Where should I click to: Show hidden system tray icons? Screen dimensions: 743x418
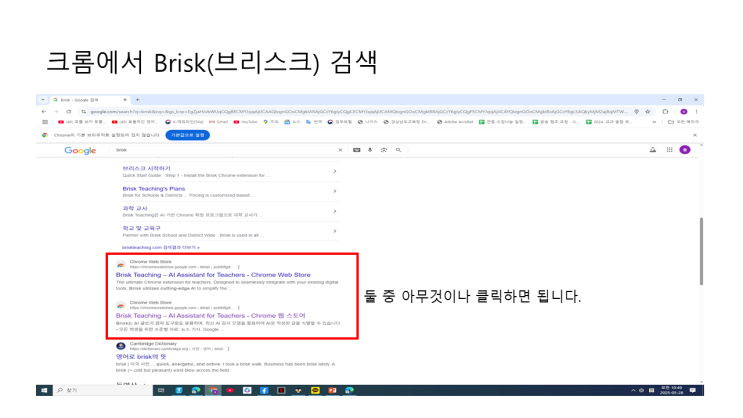pos(633,391)
